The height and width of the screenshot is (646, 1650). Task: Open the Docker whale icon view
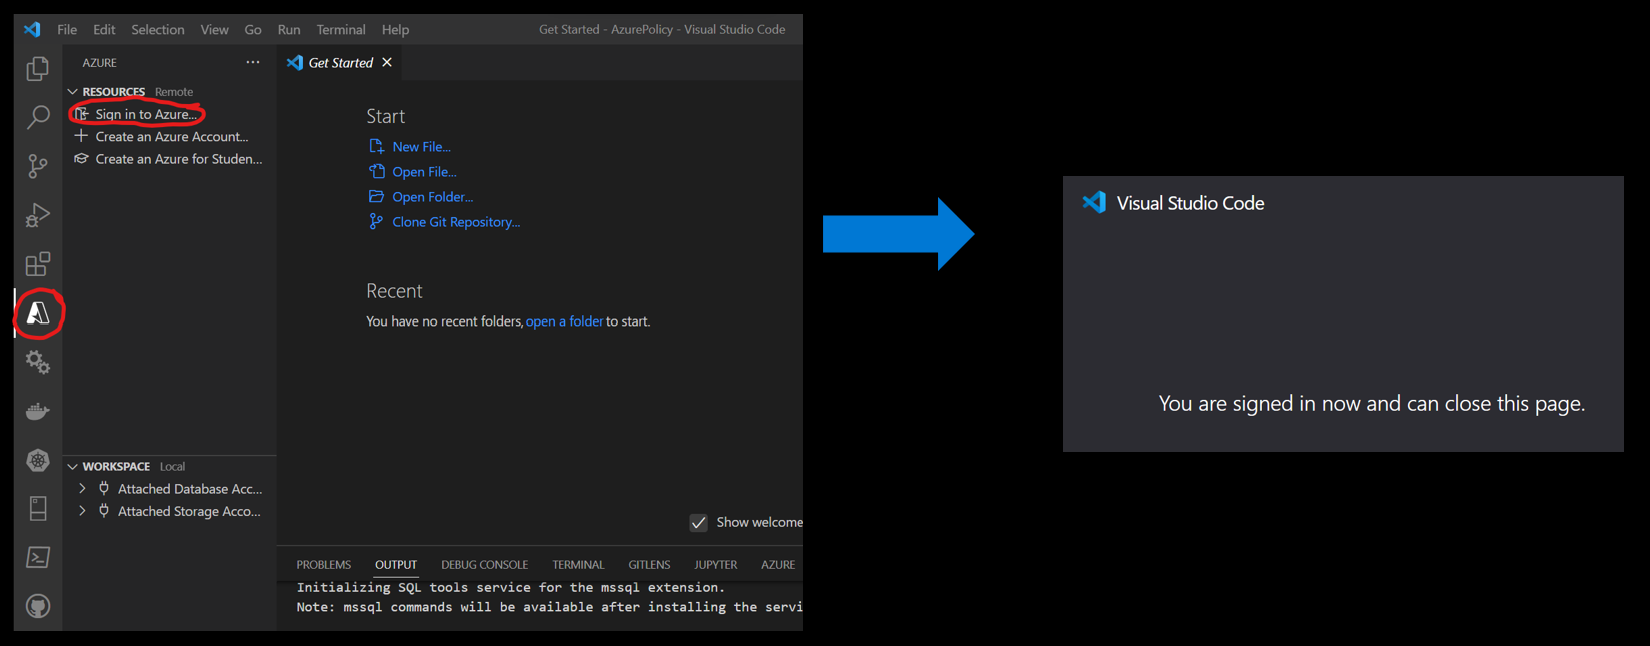[37, 411]
